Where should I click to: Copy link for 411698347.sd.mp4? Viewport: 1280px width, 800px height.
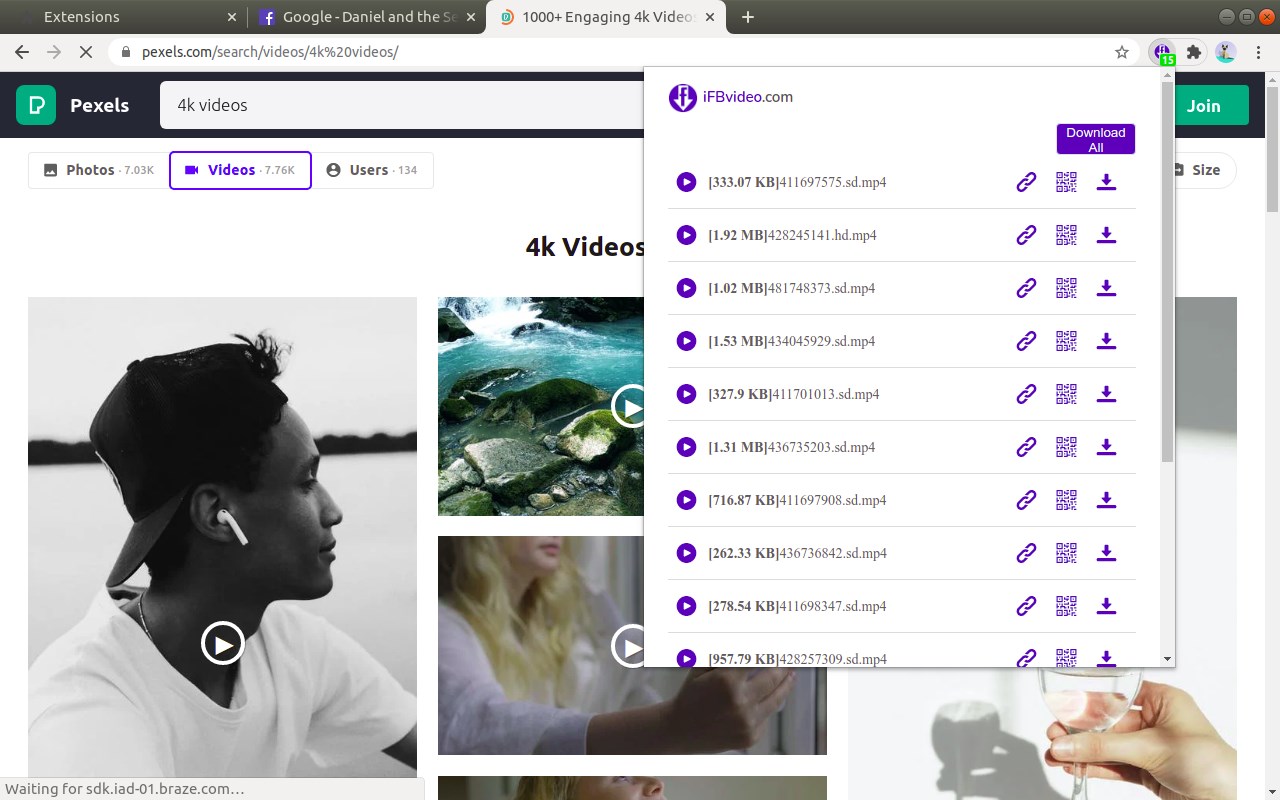coord(1026,606)
